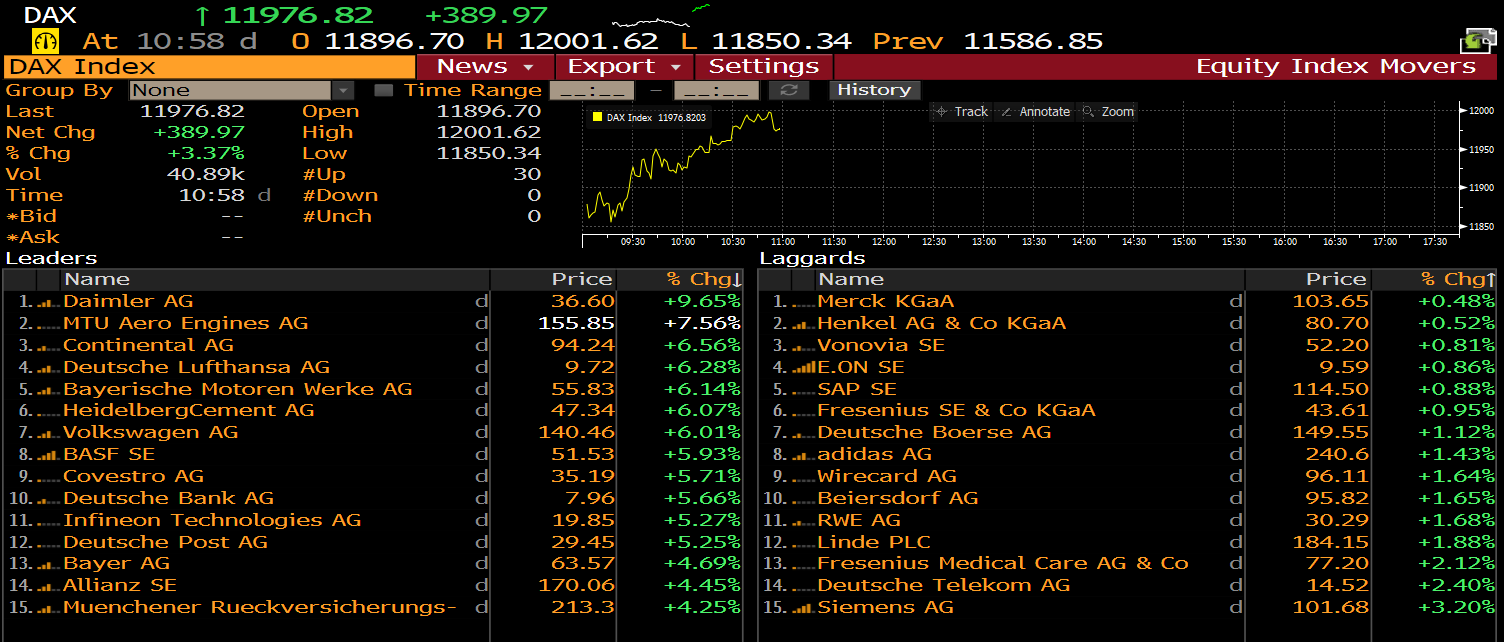Click the Beiersdorf AG name
Screen dimensions: 1504x642
coord(897,499)
